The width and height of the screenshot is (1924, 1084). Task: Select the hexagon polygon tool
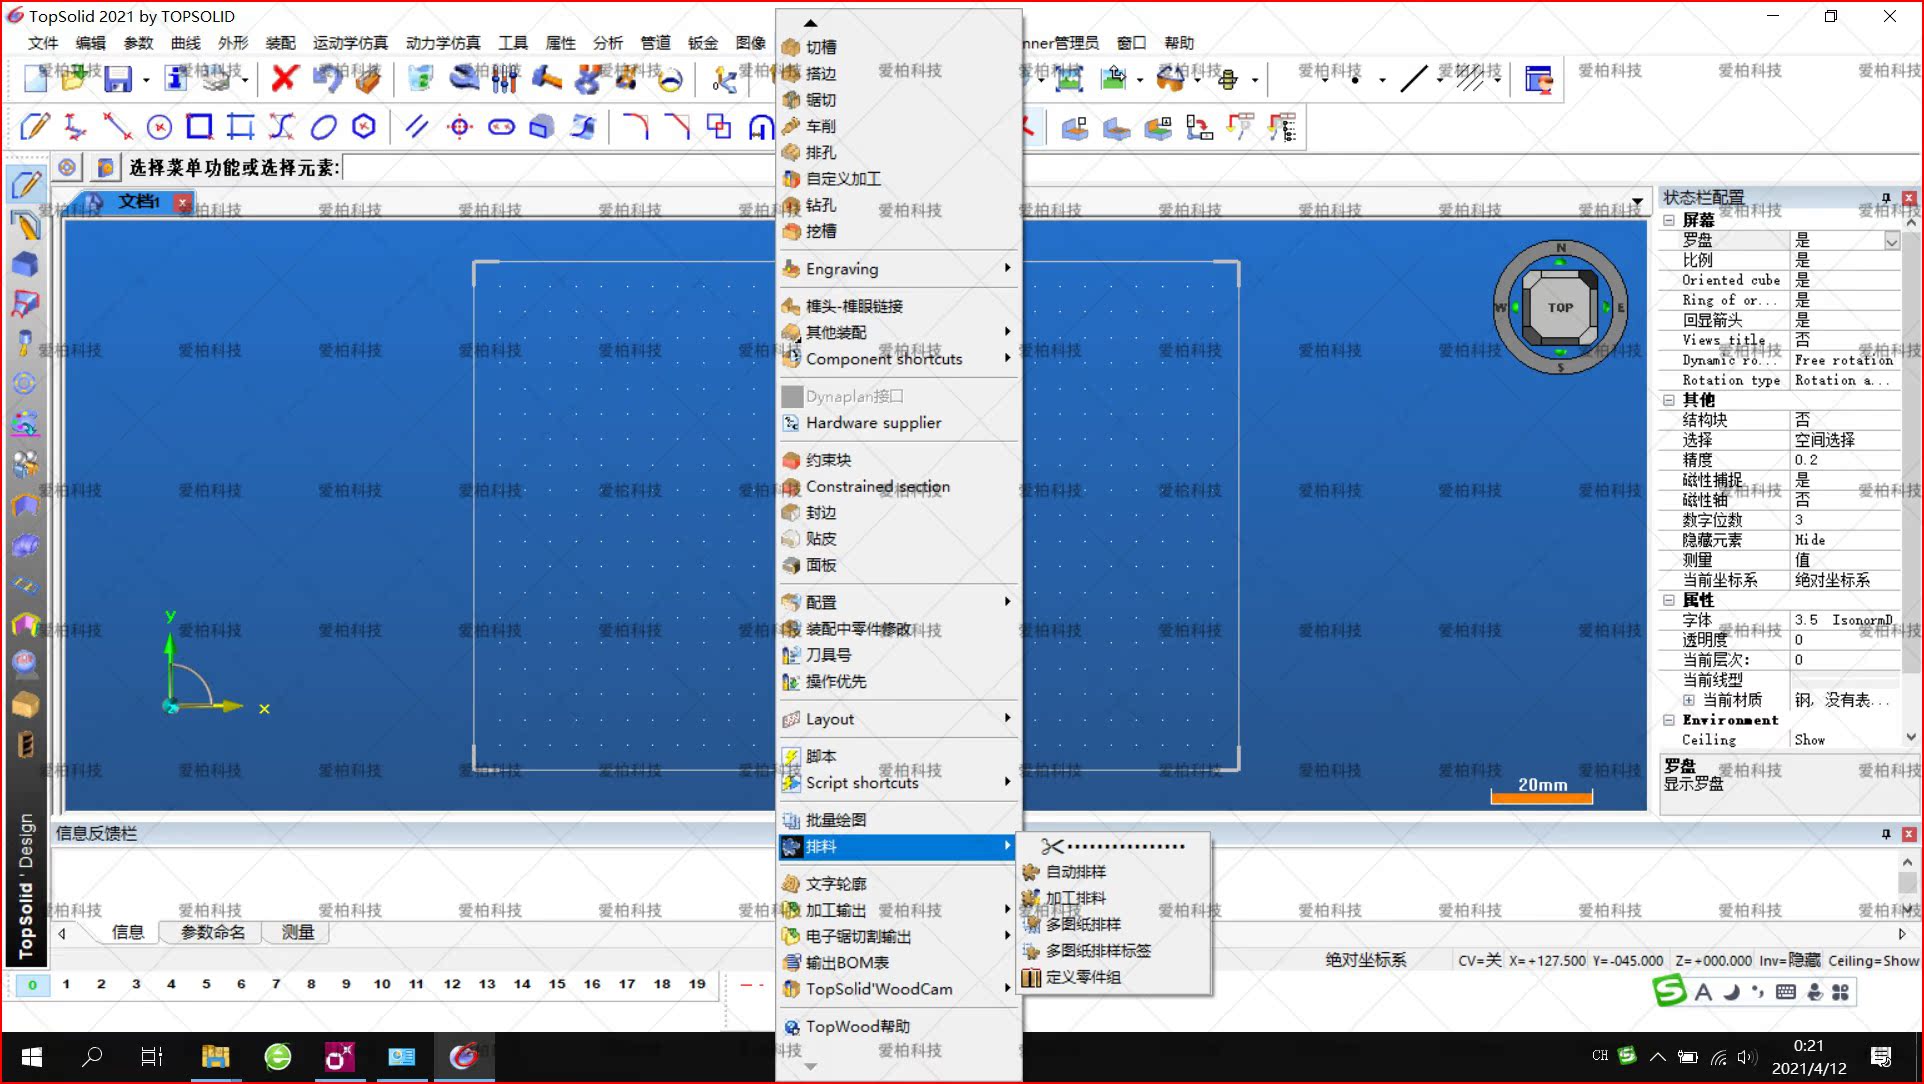[x=364, y=127]
